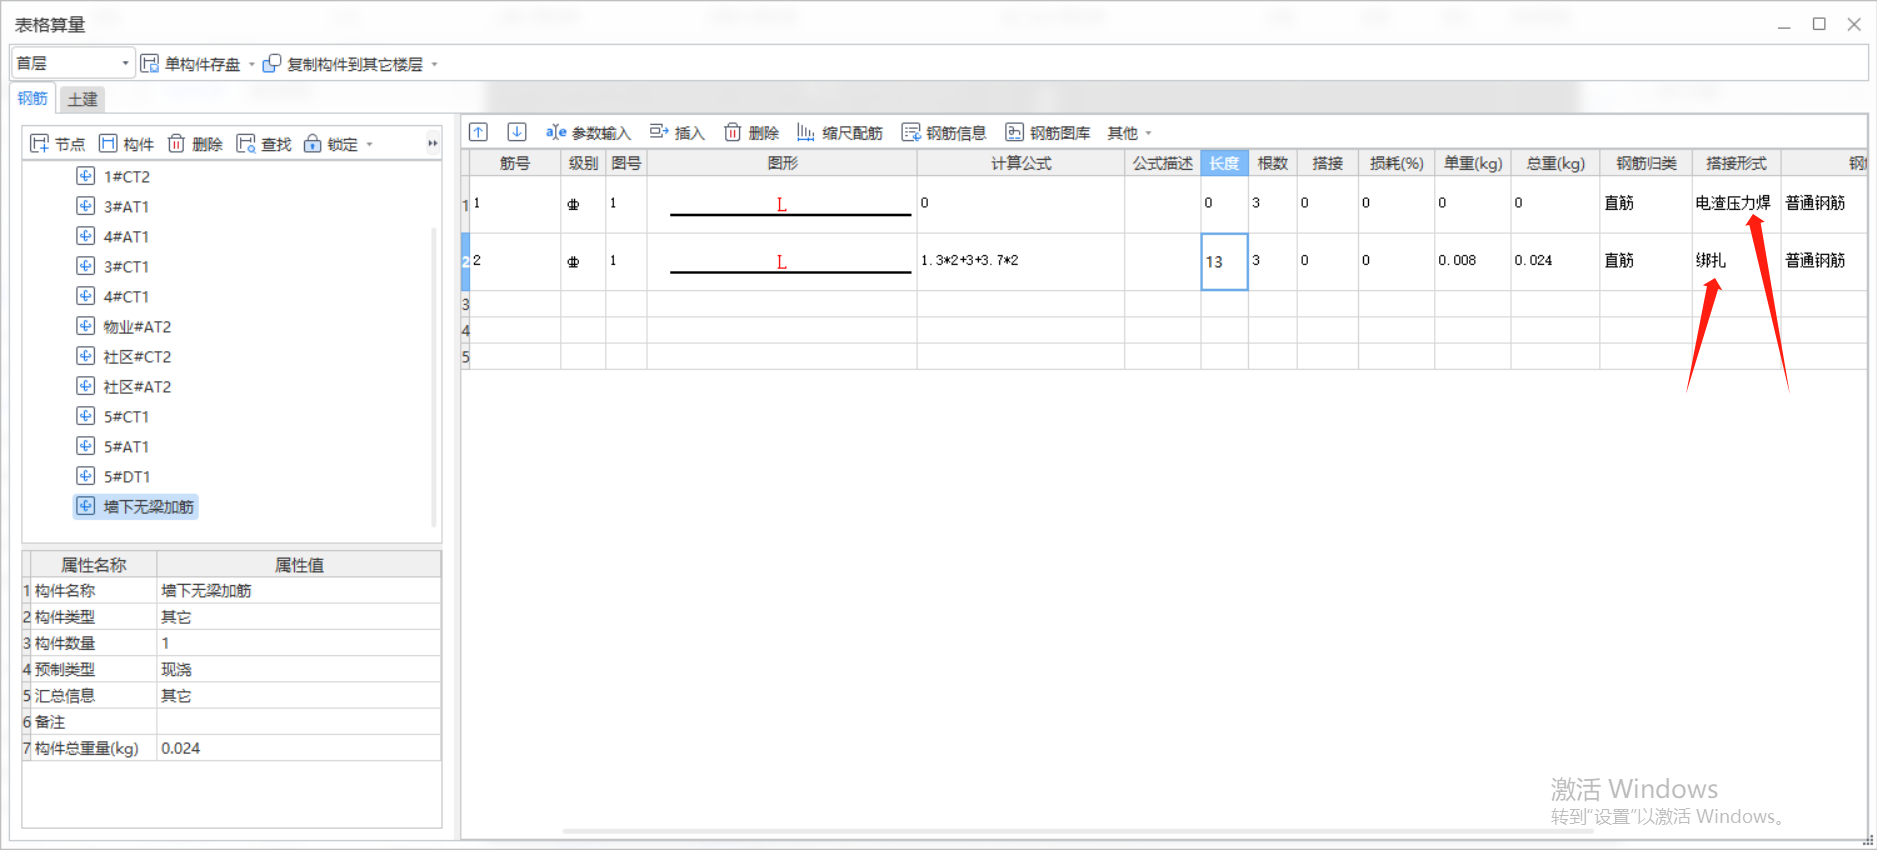Click 构件名称 property value 墙下无梁加筋
The image size is (1877, 850).
[x=299, y=591]
